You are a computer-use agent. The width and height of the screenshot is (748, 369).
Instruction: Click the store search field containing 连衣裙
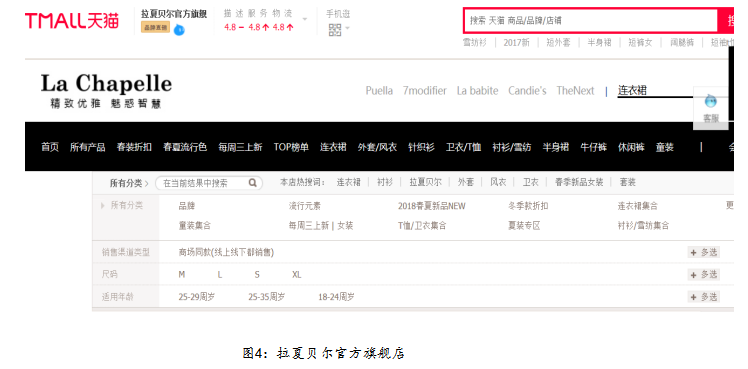click(654, 91)
